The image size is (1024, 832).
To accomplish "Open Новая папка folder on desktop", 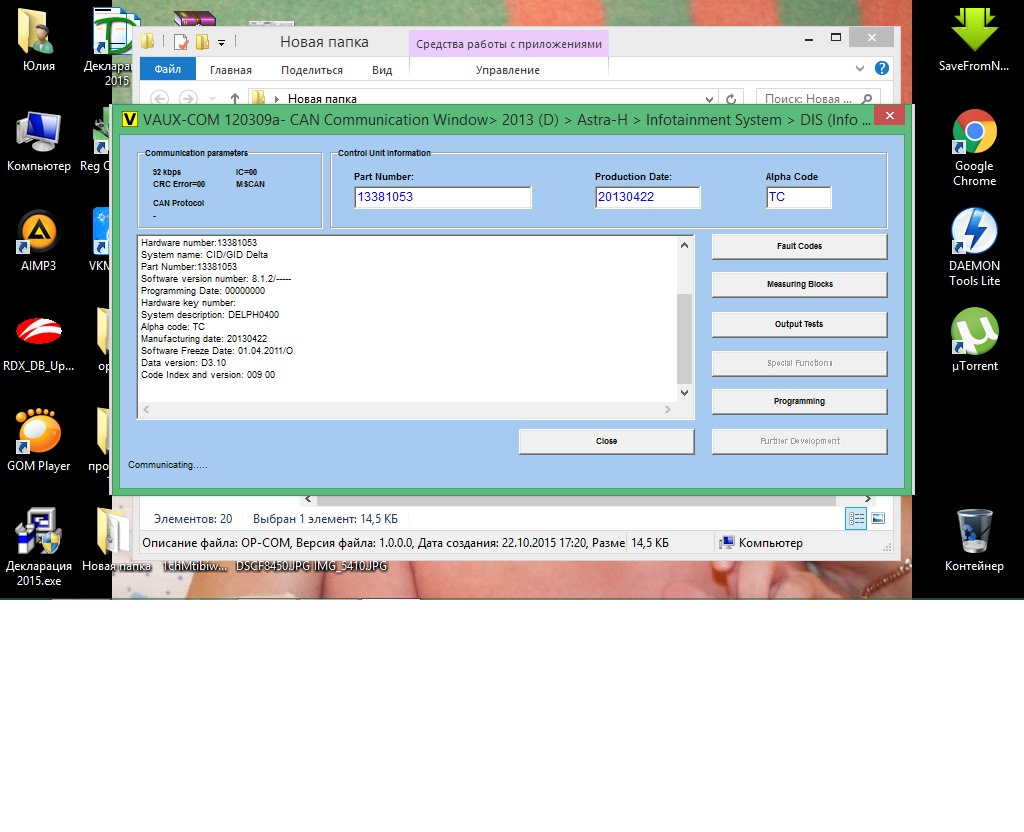I will [116, 541].
